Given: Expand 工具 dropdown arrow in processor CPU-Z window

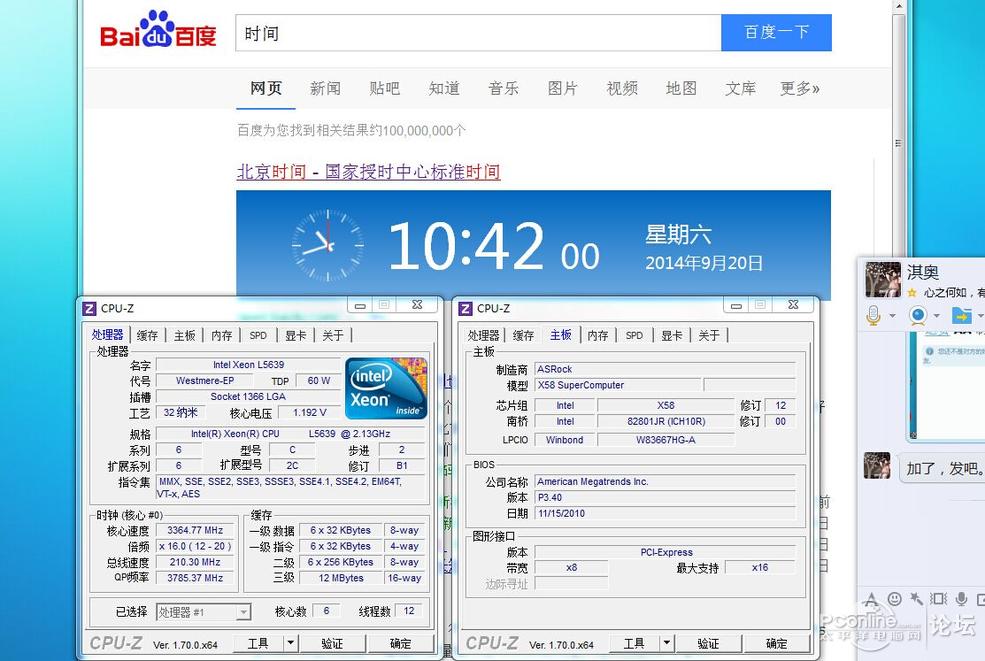Looking at the screenshot, I should (x=290, y=643).
